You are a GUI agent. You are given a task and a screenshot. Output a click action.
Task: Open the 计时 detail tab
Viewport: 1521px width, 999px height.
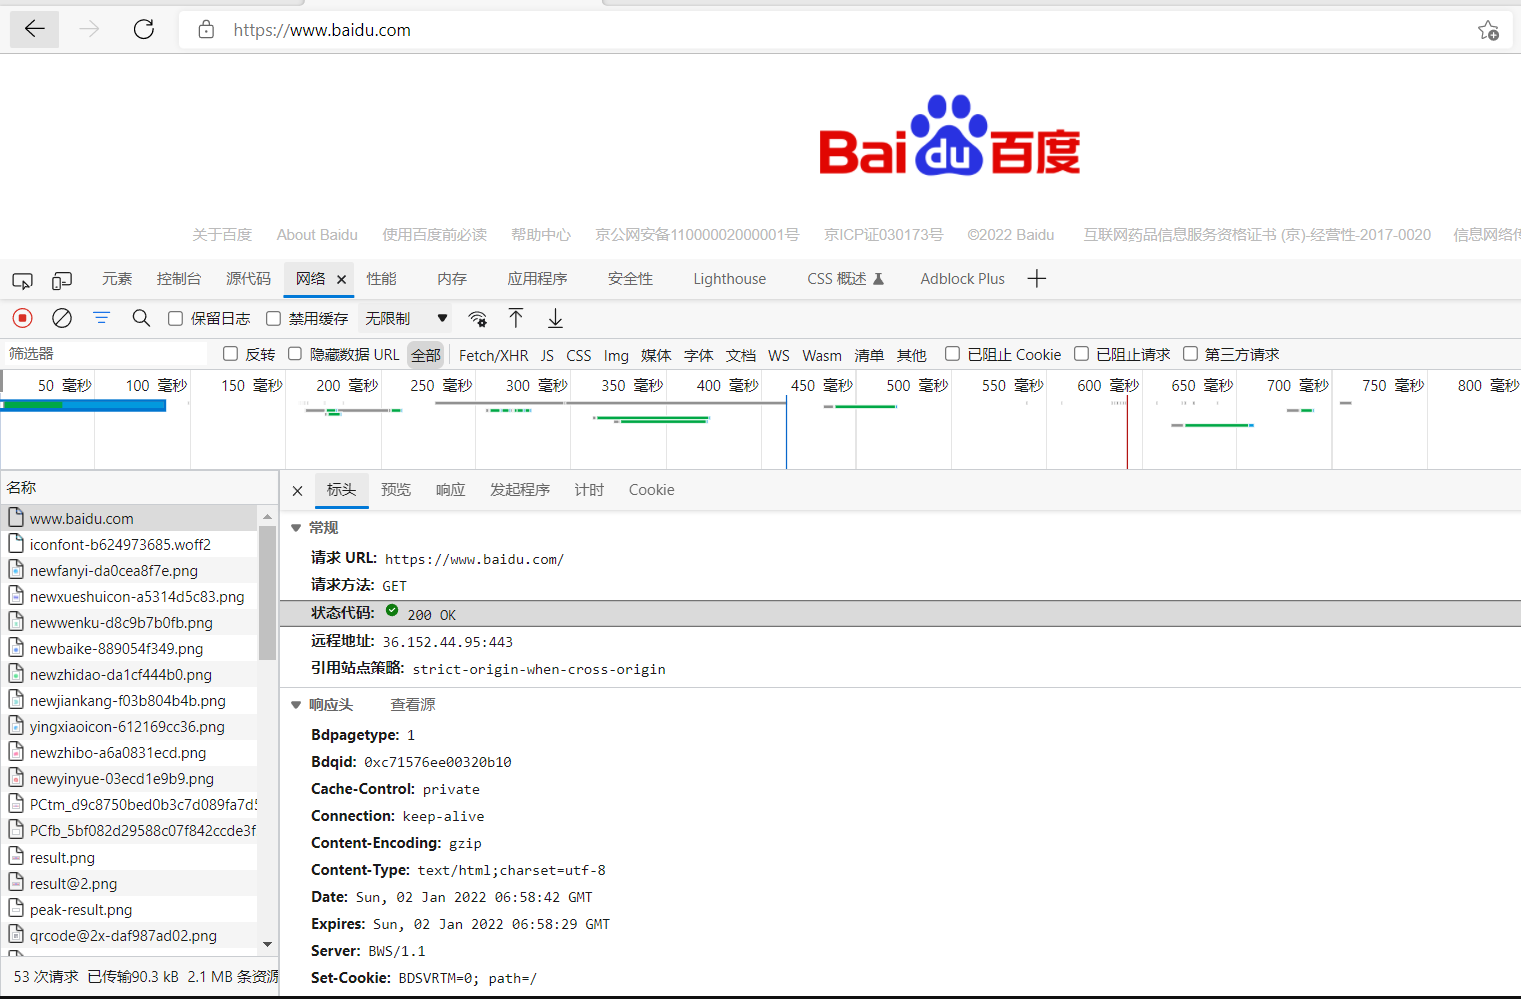(x=589, y=490)
